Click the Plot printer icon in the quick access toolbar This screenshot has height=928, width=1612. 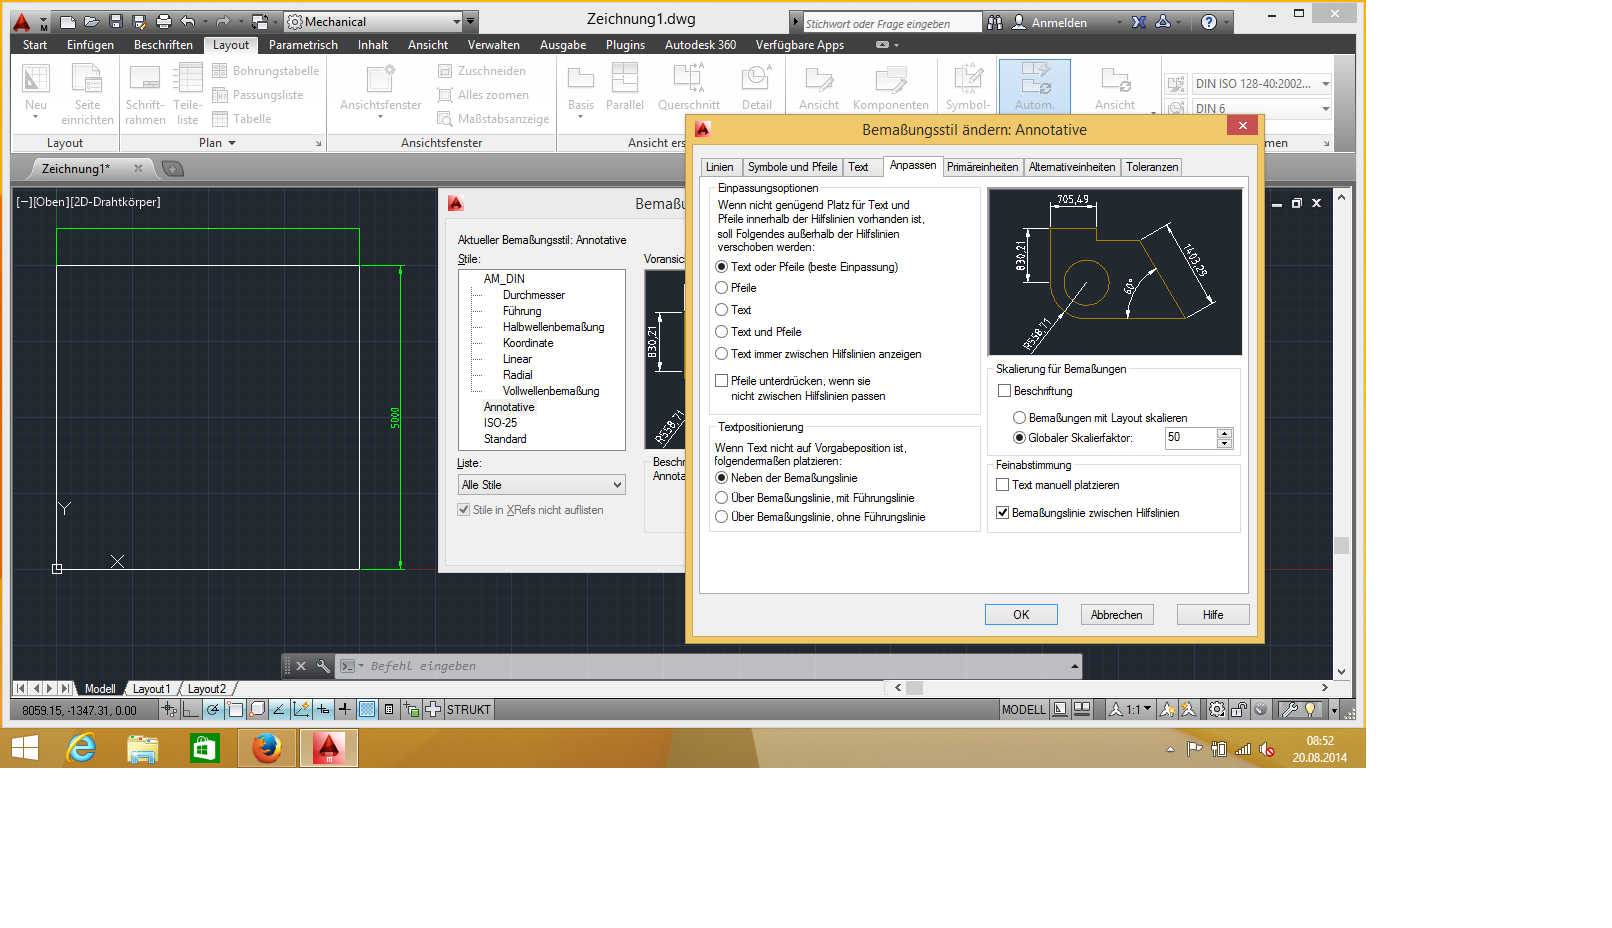[164, 21]
